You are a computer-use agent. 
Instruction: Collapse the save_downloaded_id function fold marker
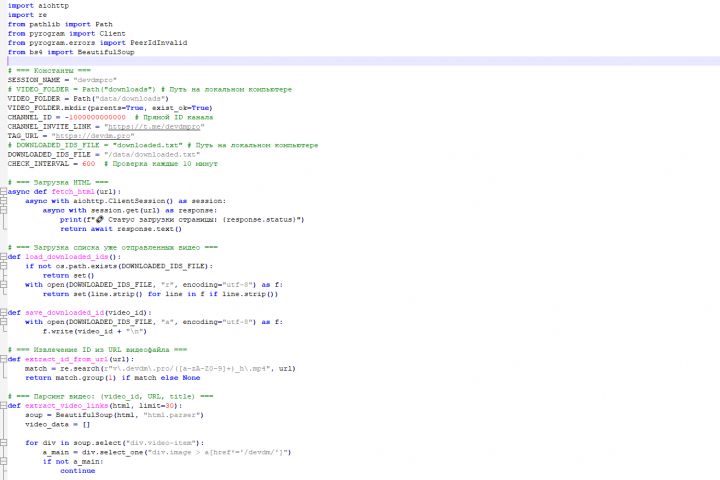click(x=4, y=312)
